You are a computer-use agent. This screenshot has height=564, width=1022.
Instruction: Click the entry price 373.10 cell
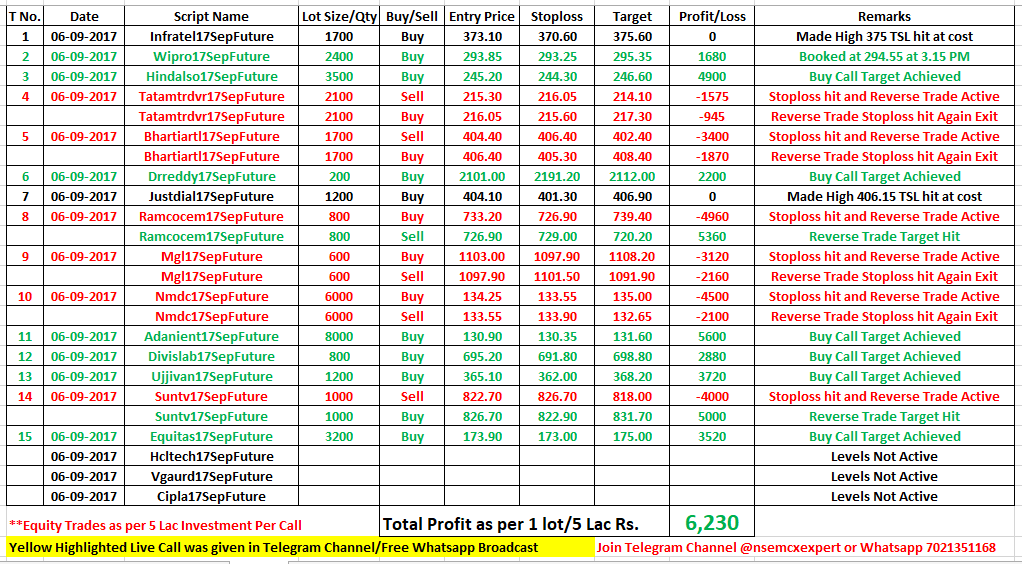[482, 37]
